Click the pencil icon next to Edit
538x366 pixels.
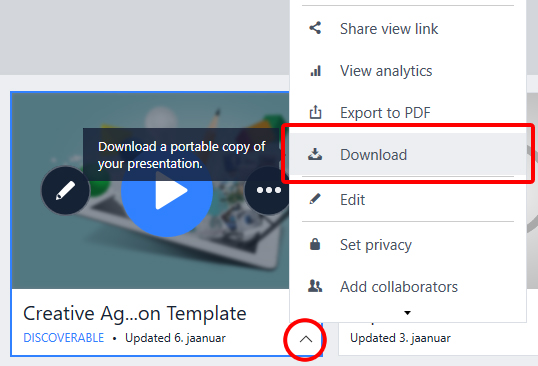pos(315,199)
